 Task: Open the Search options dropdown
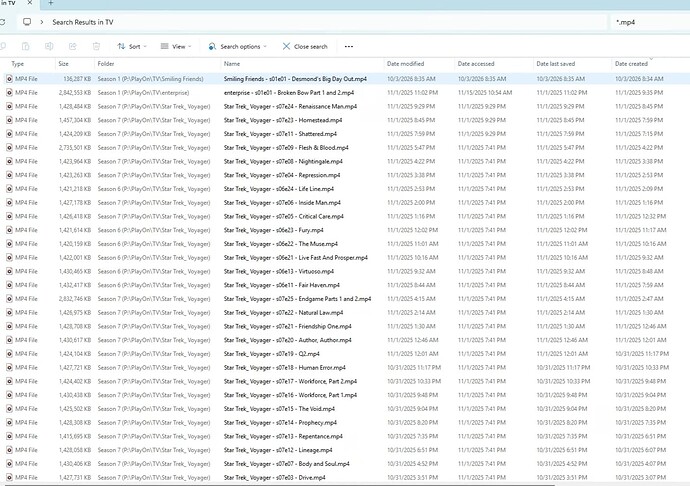(x=237, y=46)
